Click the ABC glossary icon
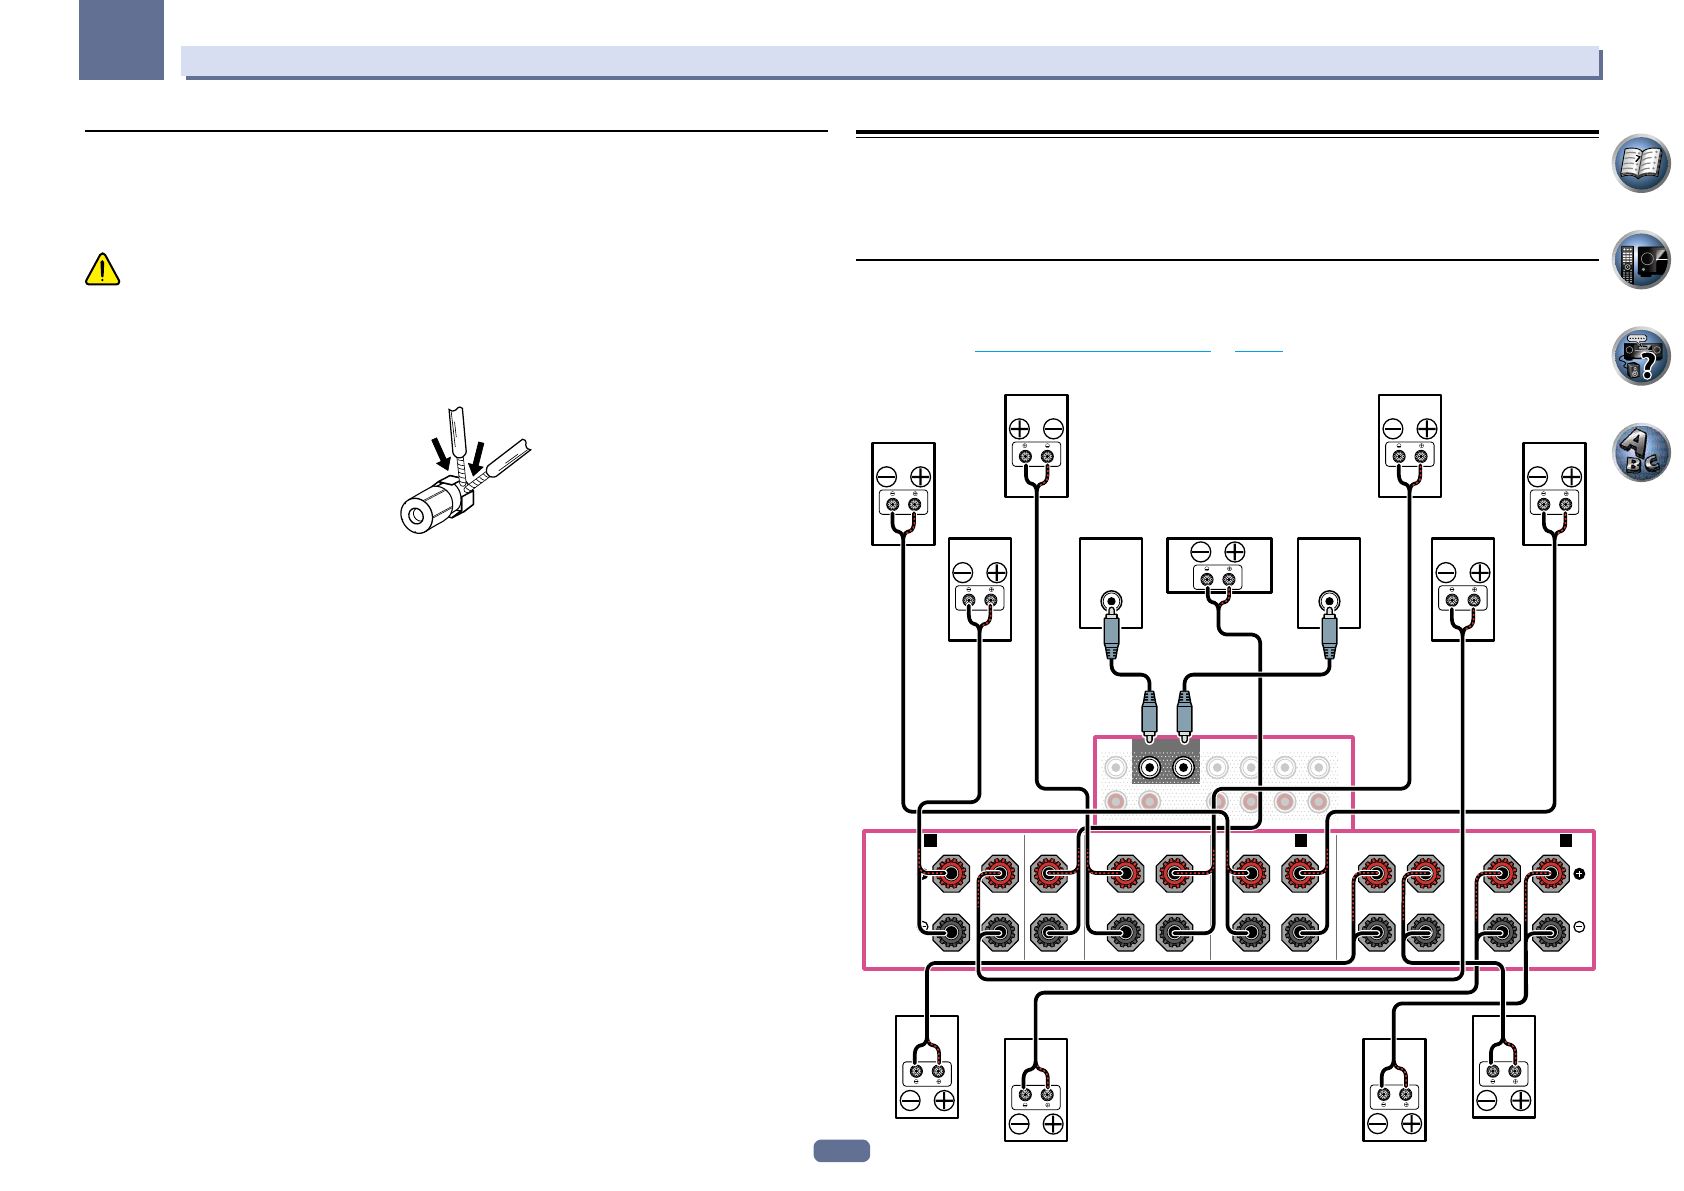This screenshot has height=1191, width=1684. tap(1641, 452)
